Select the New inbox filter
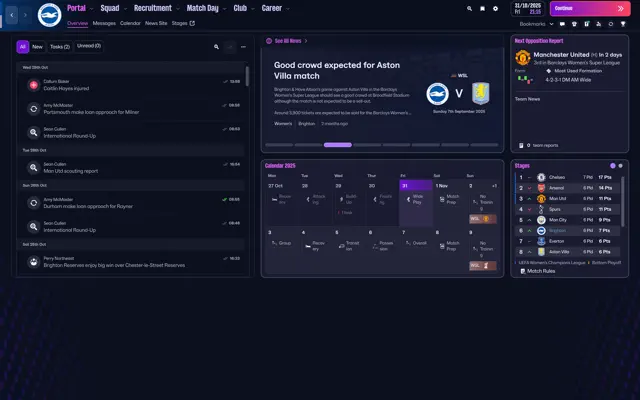 click(x=38, y=47)
